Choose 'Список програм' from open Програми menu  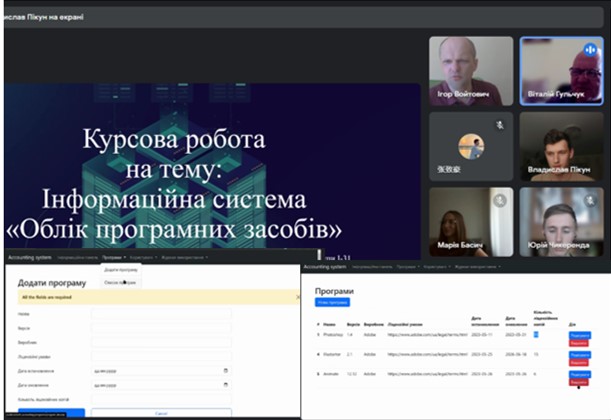(x=121, y=282)
